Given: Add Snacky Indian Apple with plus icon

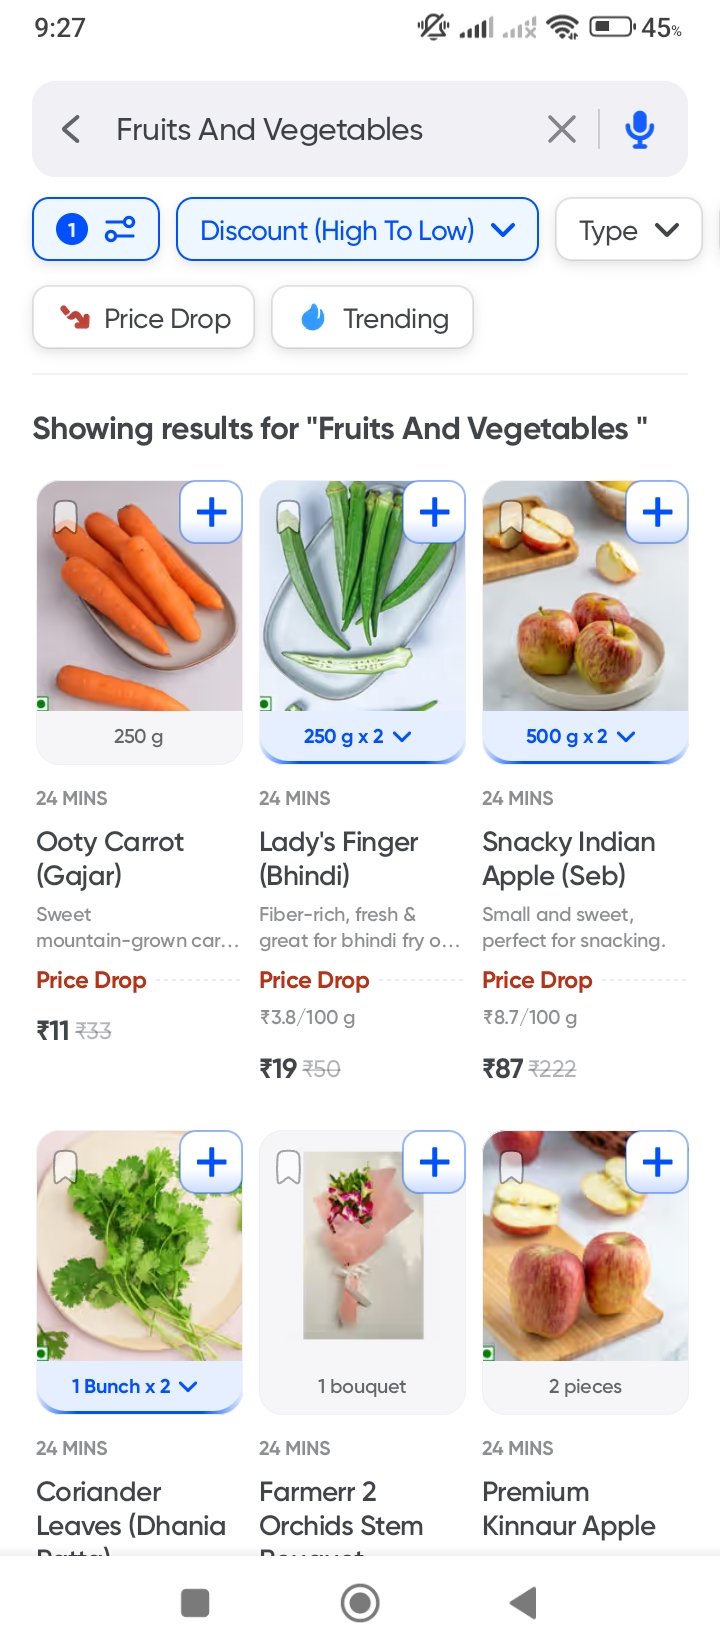Looking at the screenshot, I should click(x=657, y=512).
